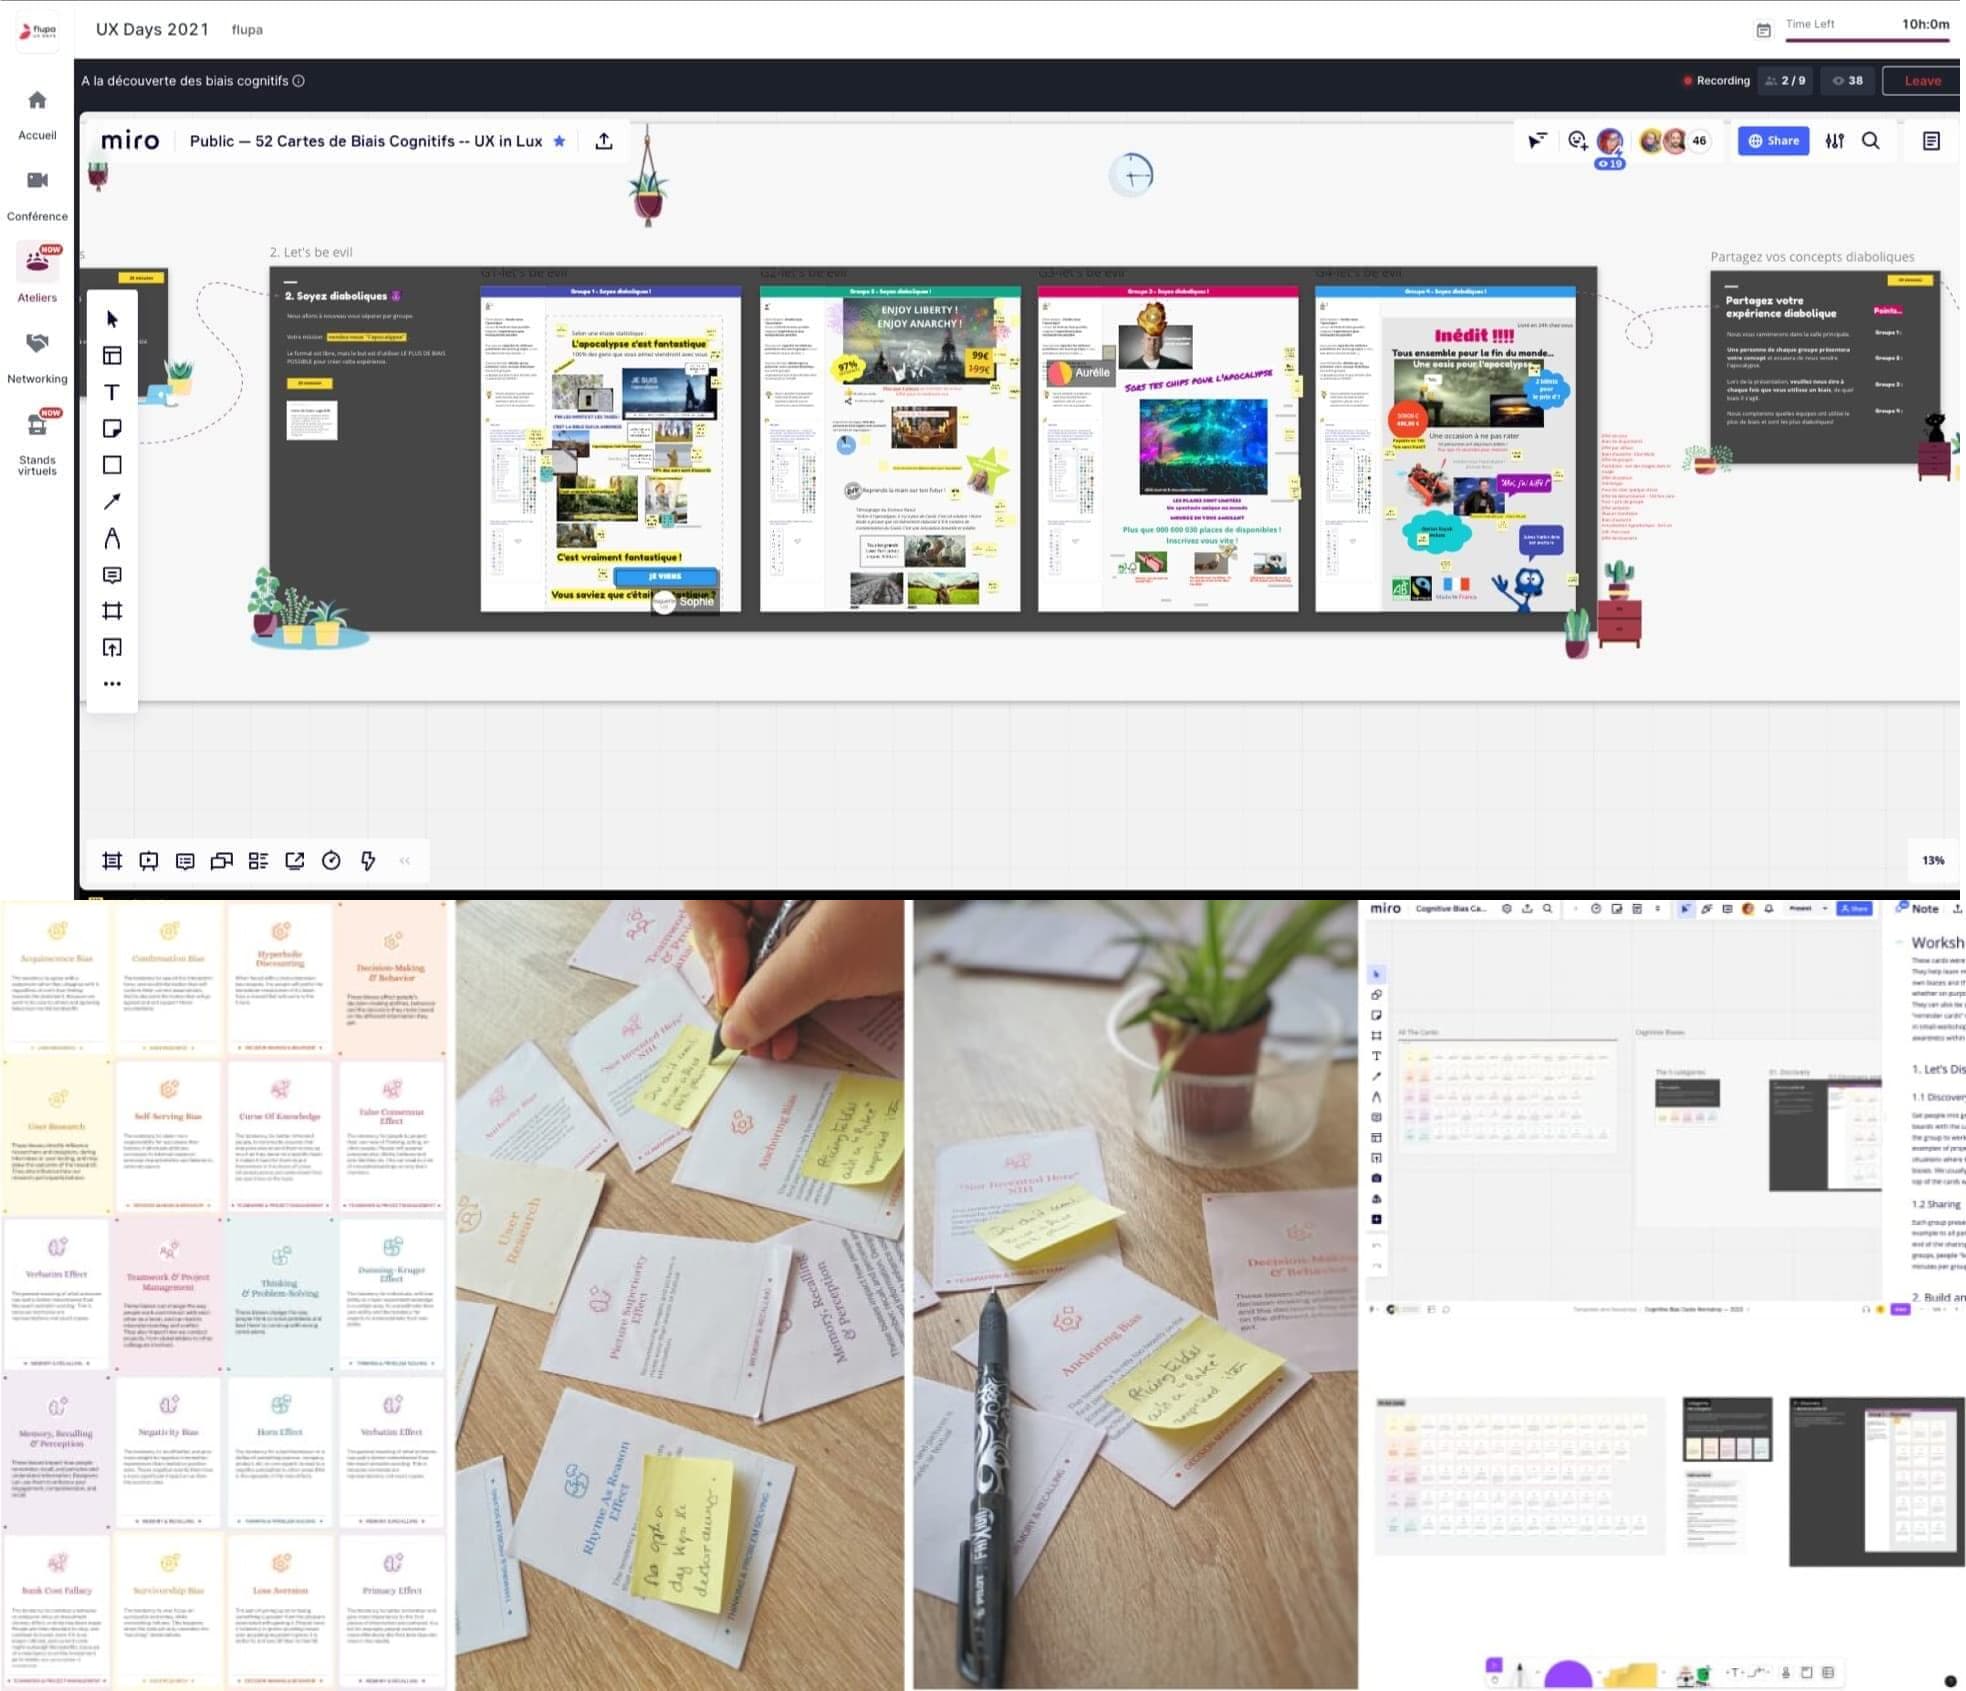Expand more tools with three dots

(112, 684)
